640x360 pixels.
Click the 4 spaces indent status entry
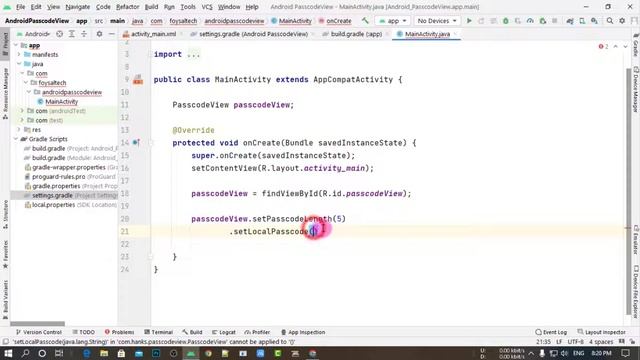click(601, 342)
